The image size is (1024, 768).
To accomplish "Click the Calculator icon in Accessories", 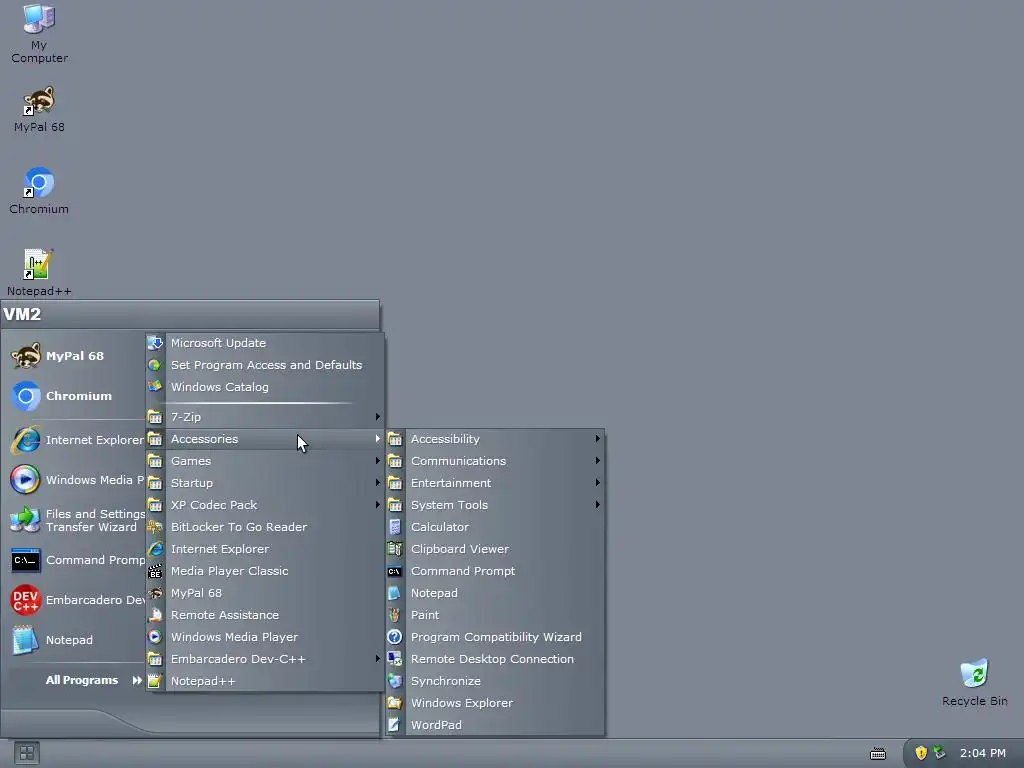I will coord(394,527).
